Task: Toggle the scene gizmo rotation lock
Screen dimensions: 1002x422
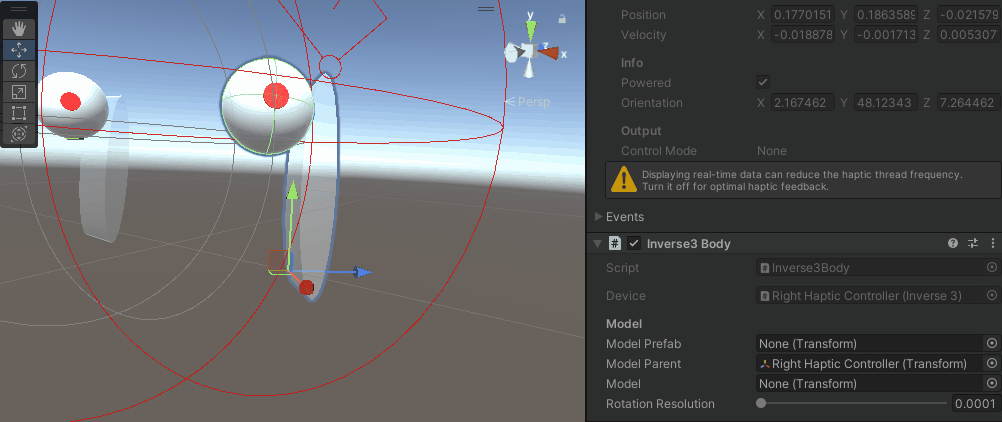Action: (562, 19)
